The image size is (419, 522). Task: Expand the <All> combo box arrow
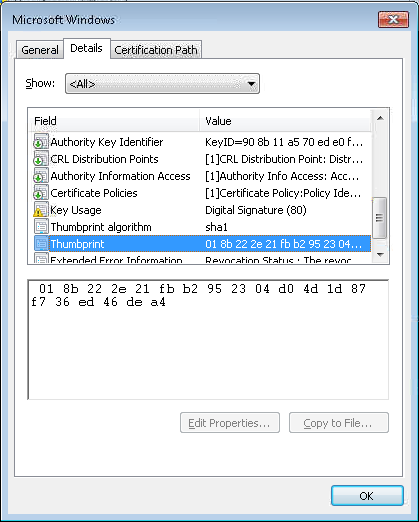click(251, 84)
